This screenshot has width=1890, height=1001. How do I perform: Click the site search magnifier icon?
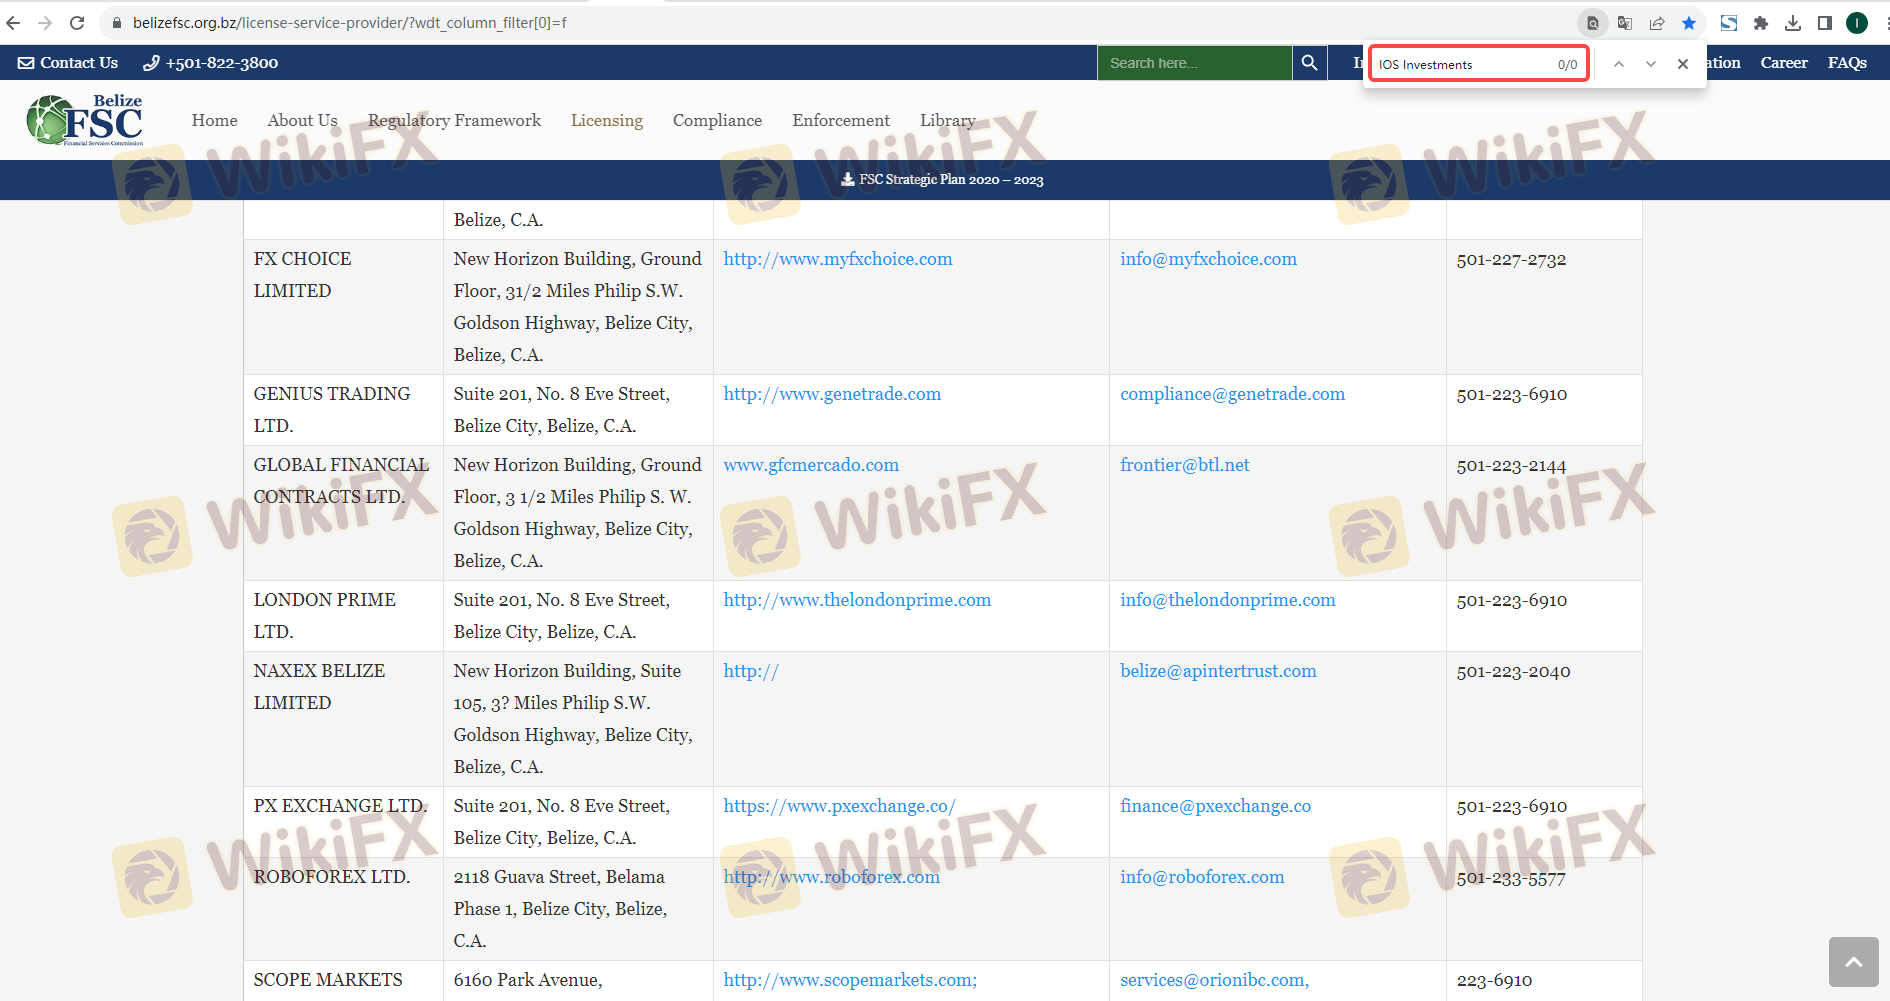(x=1309, y=63)
